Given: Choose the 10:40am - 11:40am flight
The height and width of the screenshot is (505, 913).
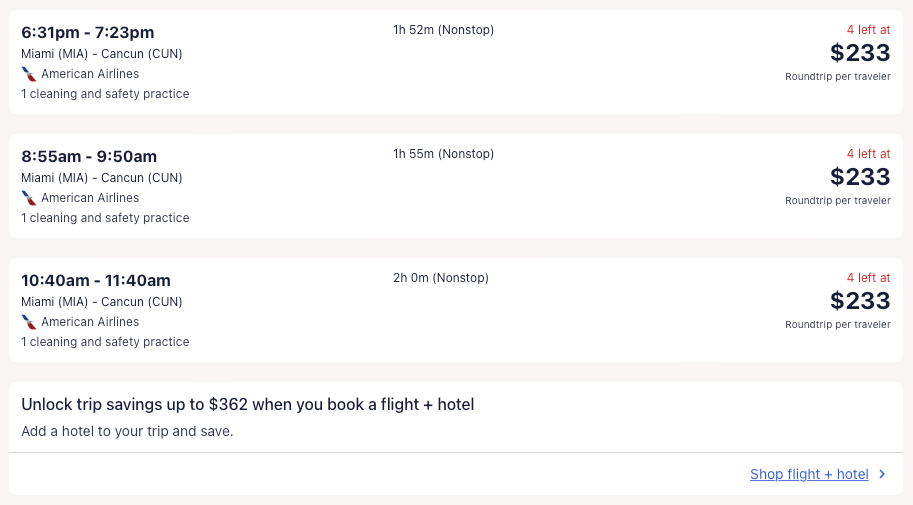Looking at the screenshot, I should 96,281.
